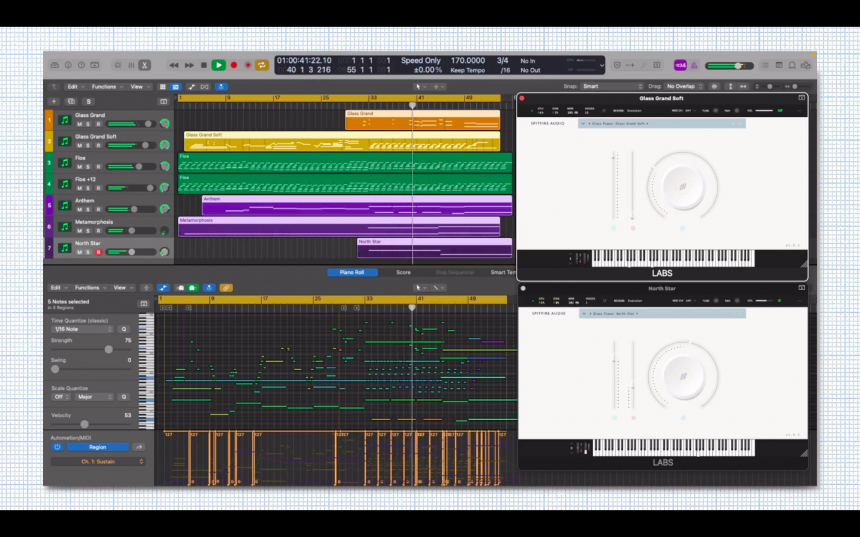Click the Region button in Automation/MIDI
Screen dimensions: 860x537
click(x=97, y=447)
